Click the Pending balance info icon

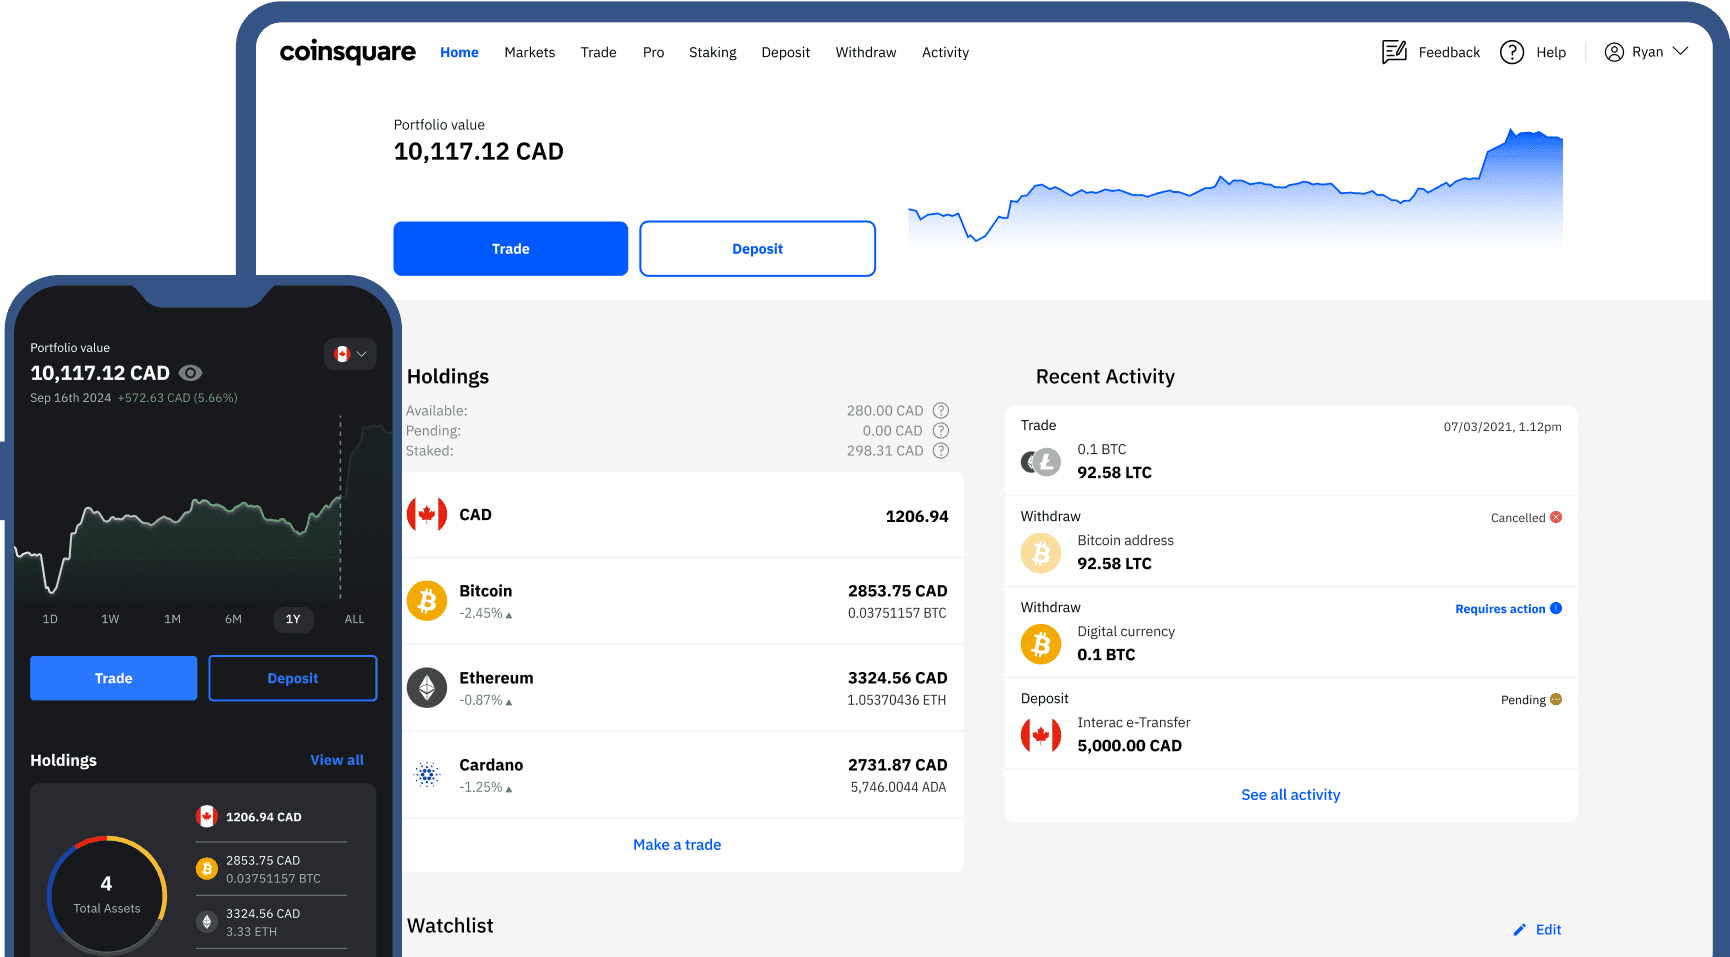(941, 430)
